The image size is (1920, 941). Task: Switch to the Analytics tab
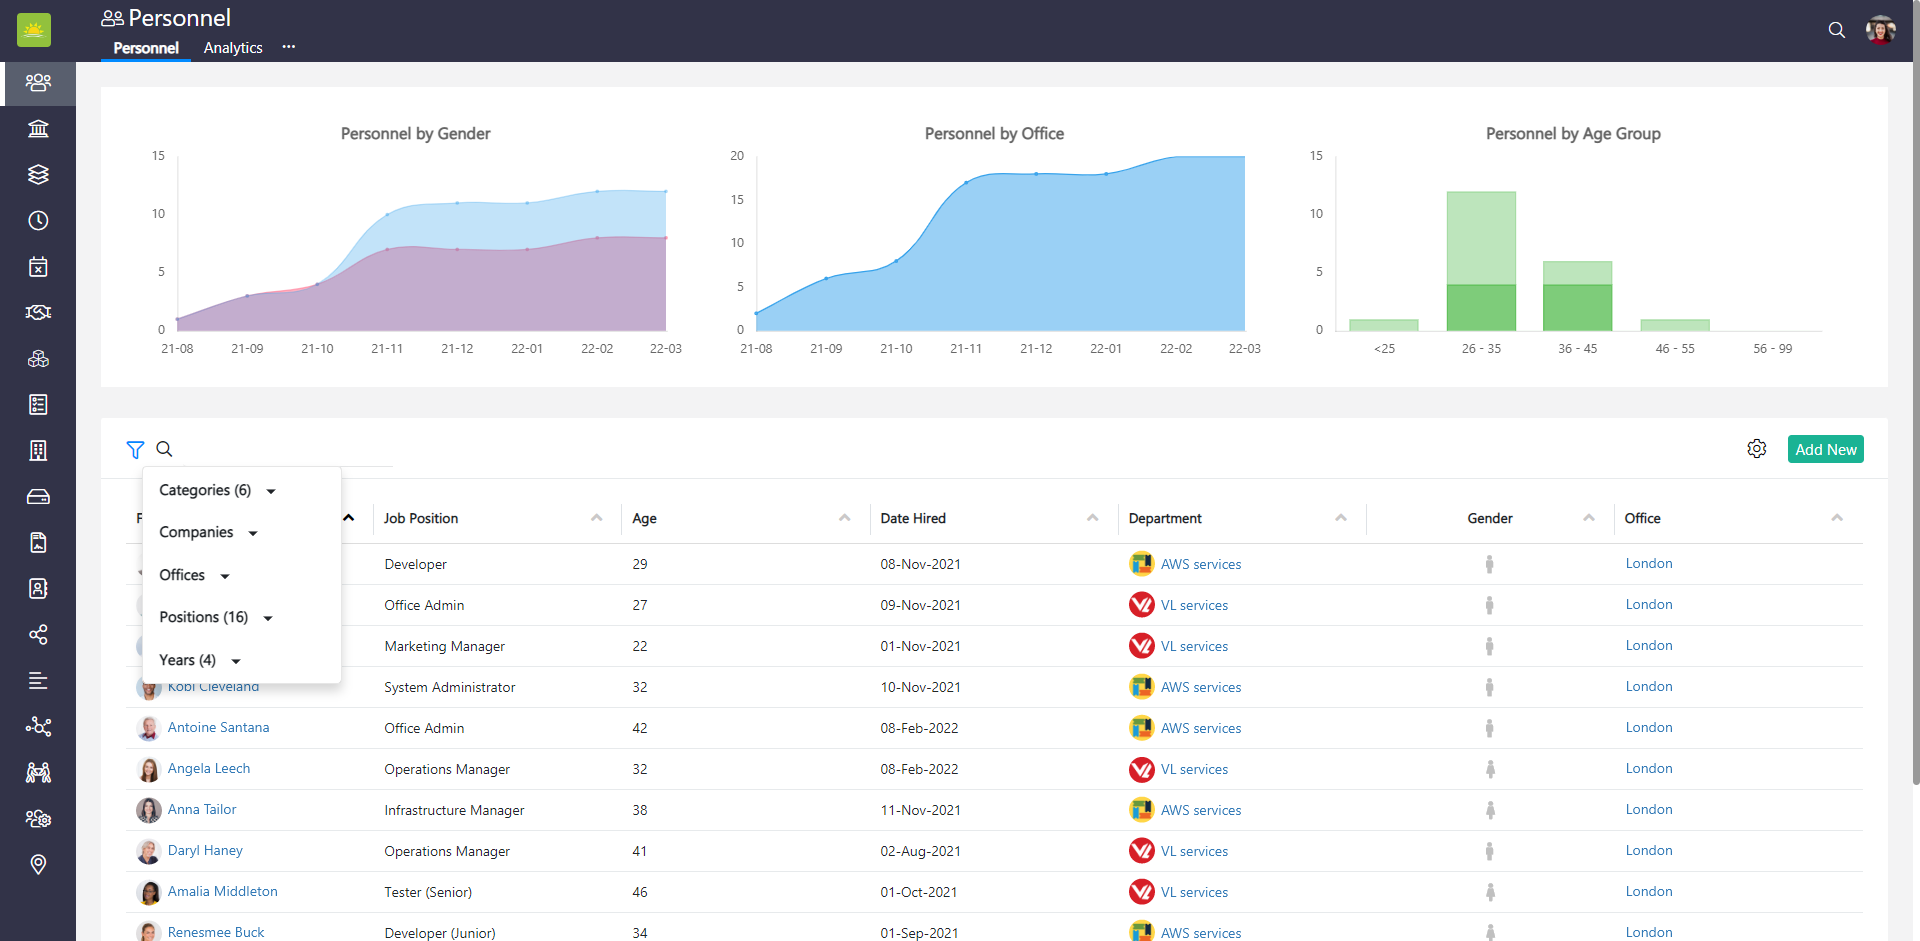click(232, 47)
